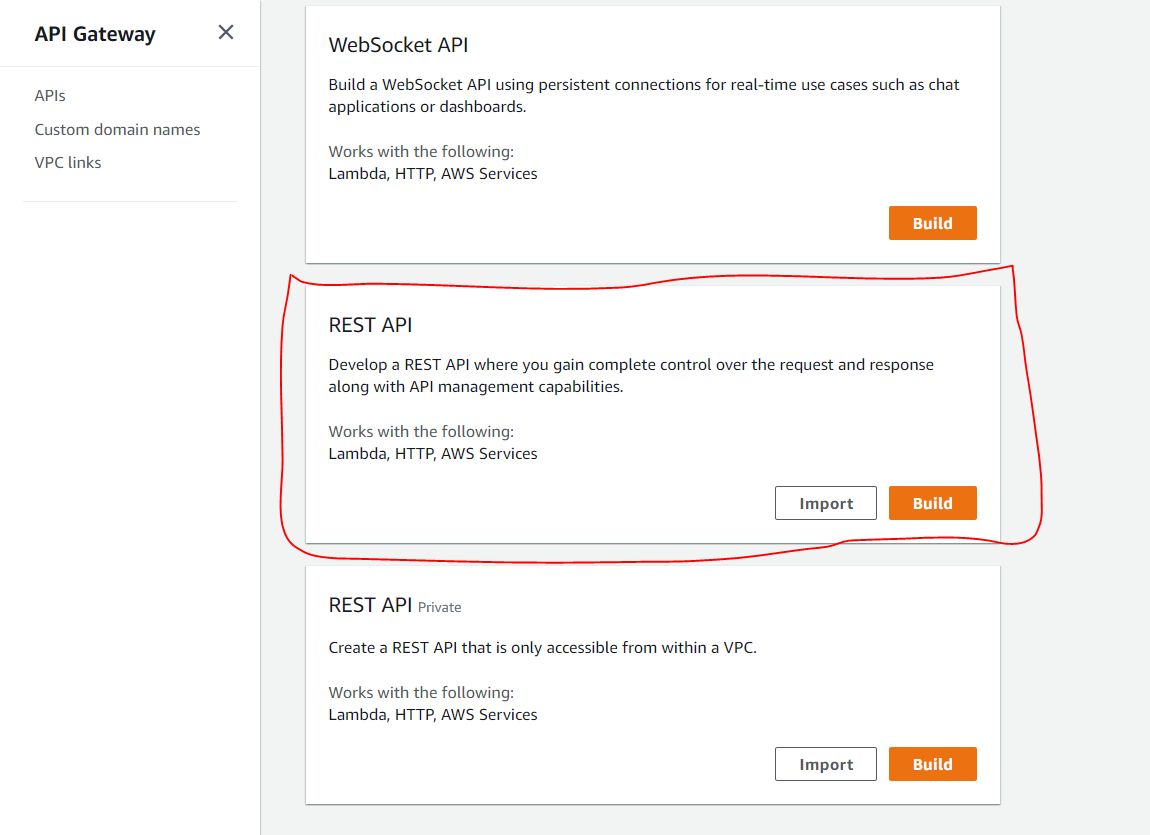Viewport: 1150px width, 835px height.
Task: Click the 'Private' label next to REST API
Action: [x=439, y=607]
